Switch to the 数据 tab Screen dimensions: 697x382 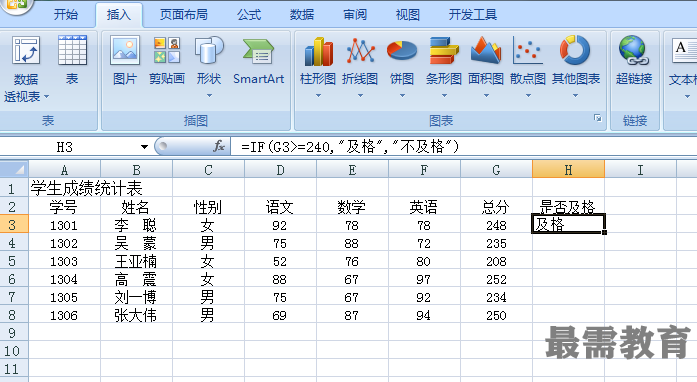[302, 15]
